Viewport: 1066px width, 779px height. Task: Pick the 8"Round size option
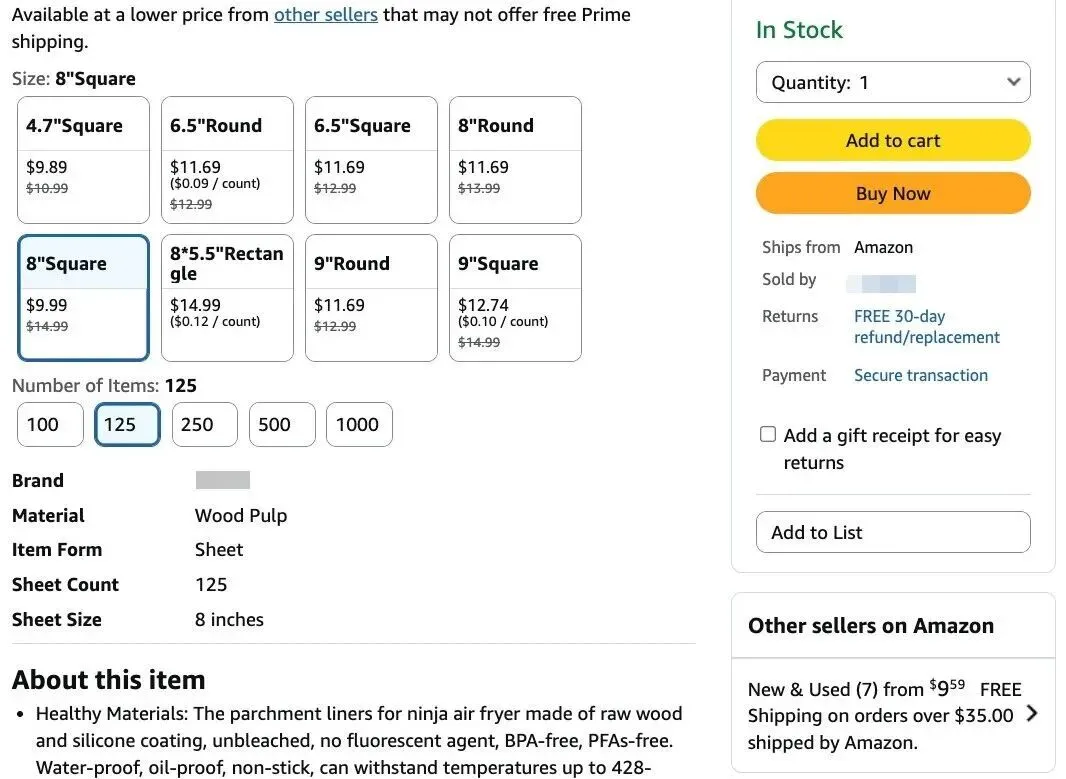tap(515, 160)
